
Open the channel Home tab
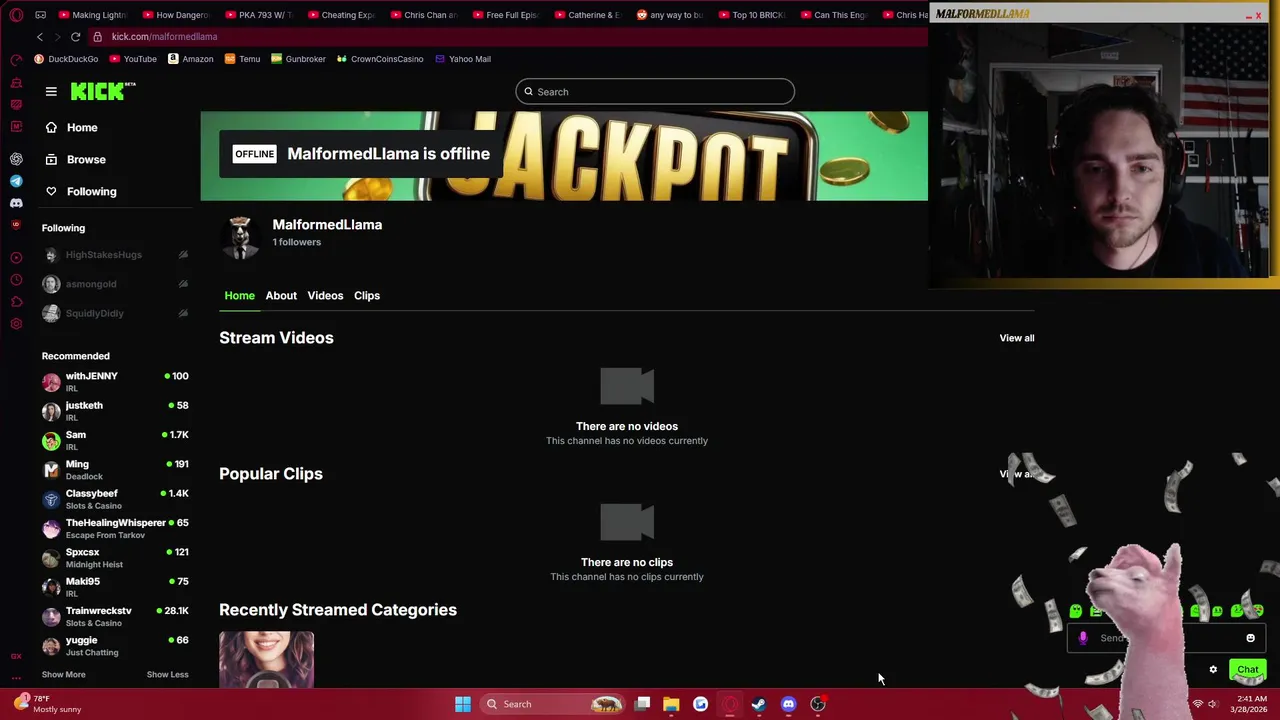click(239, 296)
